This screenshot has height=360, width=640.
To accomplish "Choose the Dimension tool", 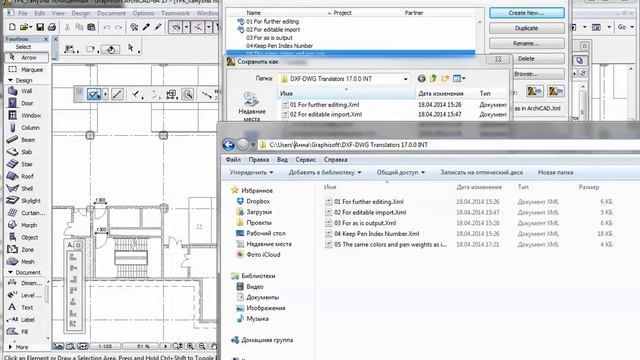I will pos(26,283).
